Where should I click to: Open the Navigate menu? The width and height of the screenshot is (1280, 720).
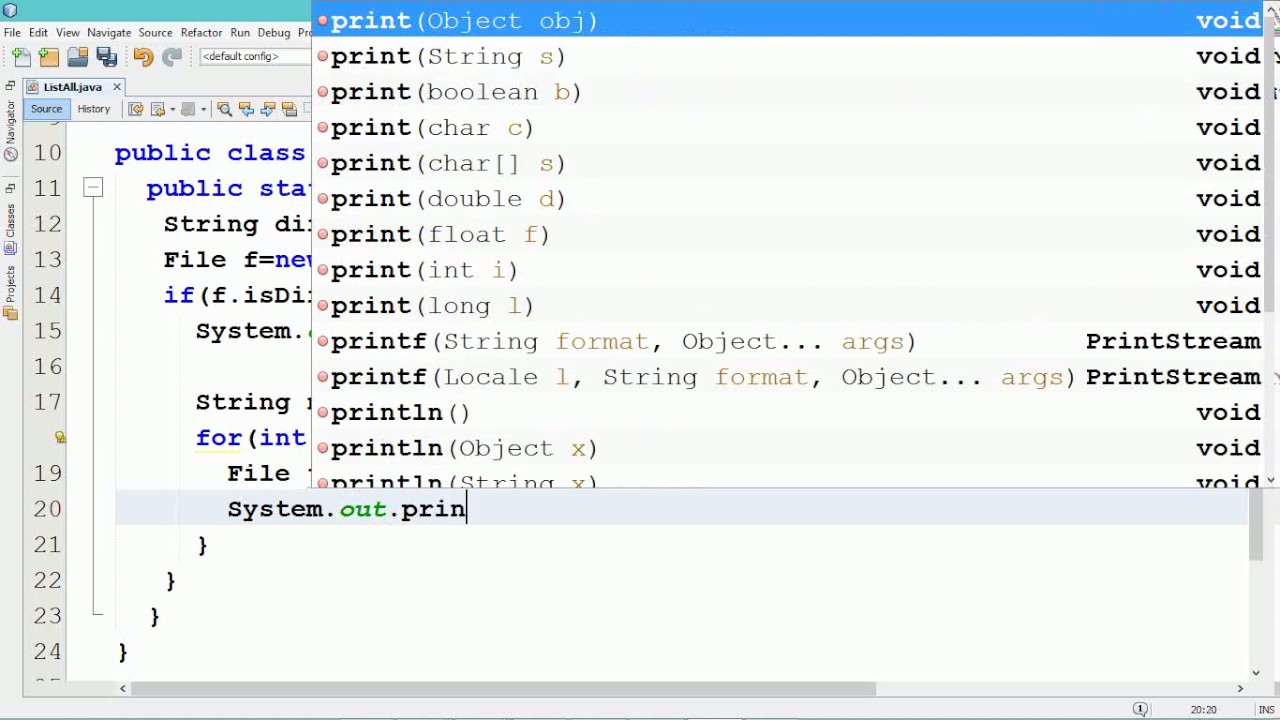tap(109, 33)
